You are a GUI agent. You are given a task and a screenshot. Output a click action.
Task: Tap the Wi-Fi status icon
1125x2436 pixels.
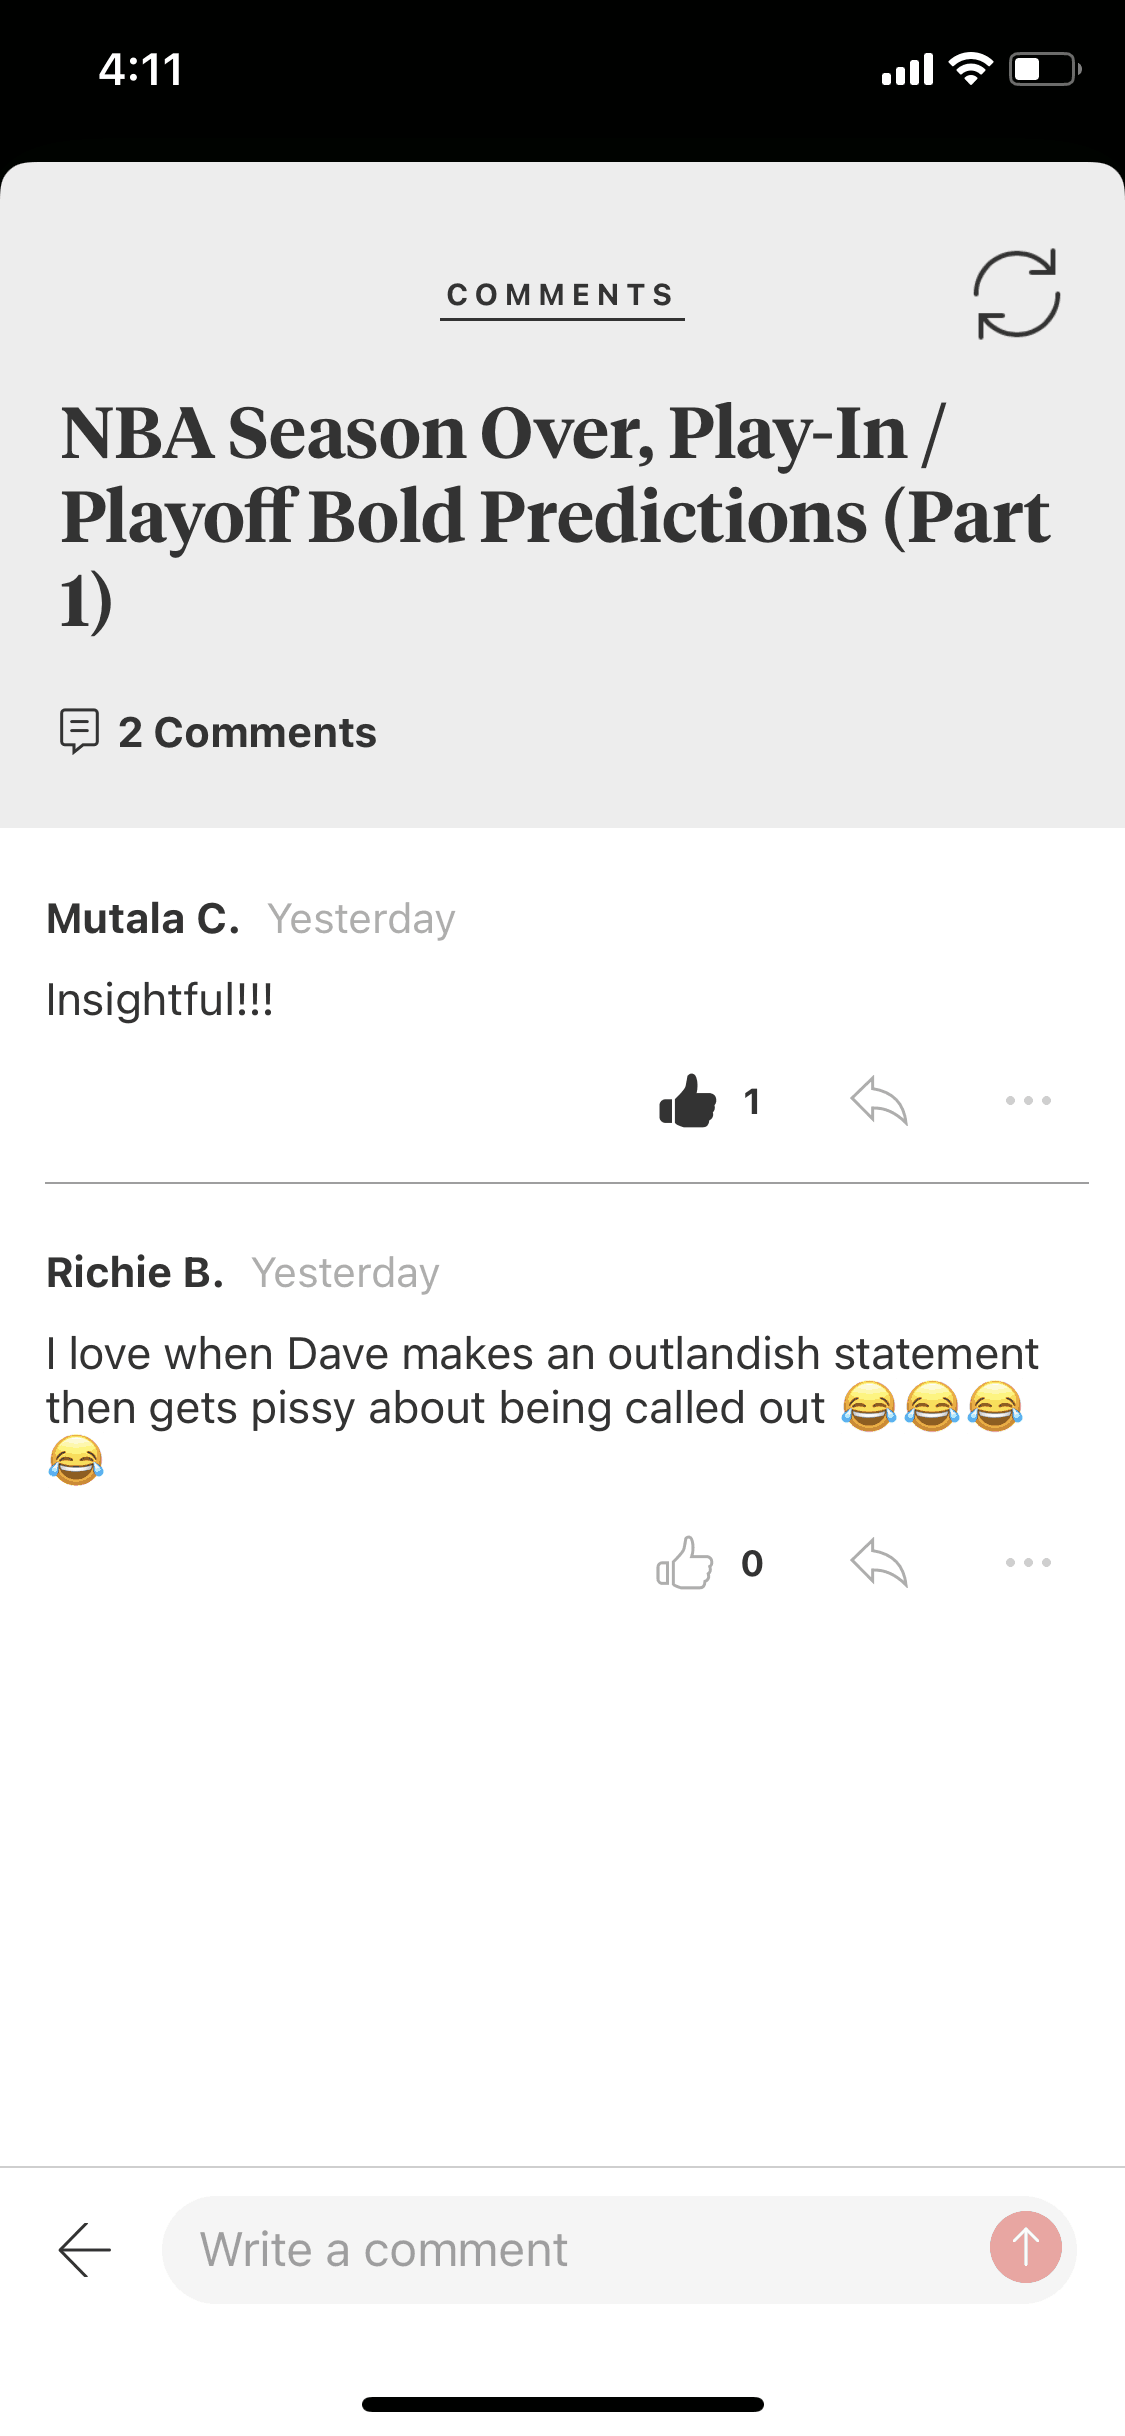tap(969, 69)
